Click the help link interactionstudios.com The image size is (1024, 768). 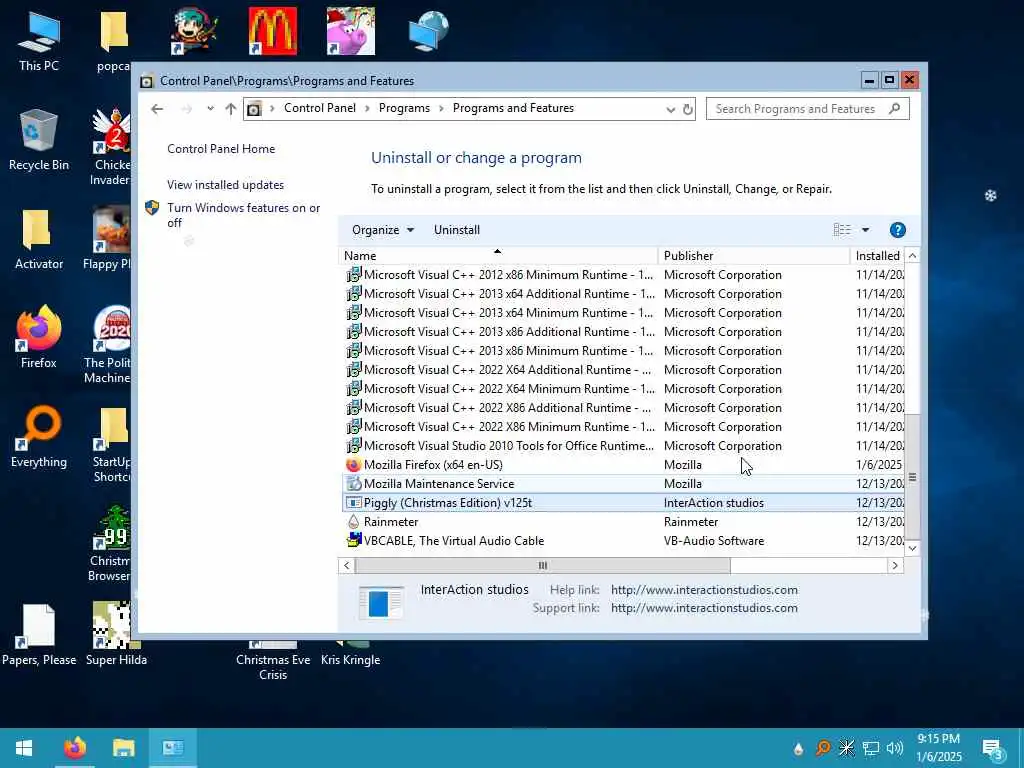pyautogui.click(x=704, y=590)
